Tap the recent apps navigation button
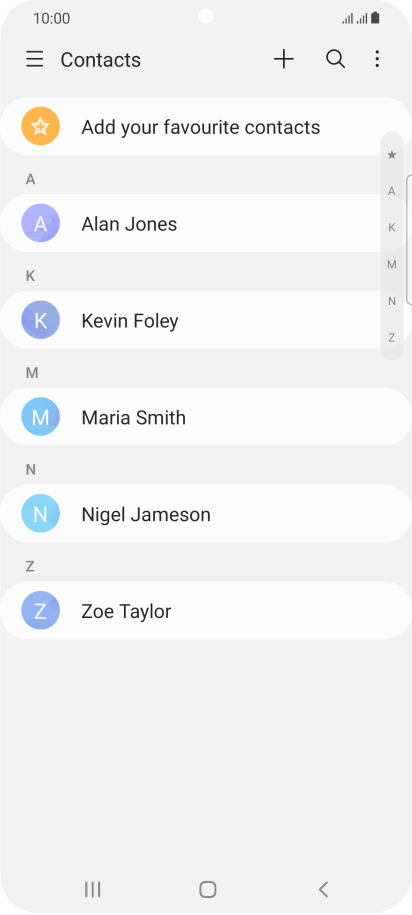Image resolution: width=412 pixels, height=915 pixels. [x=92, y=889]
